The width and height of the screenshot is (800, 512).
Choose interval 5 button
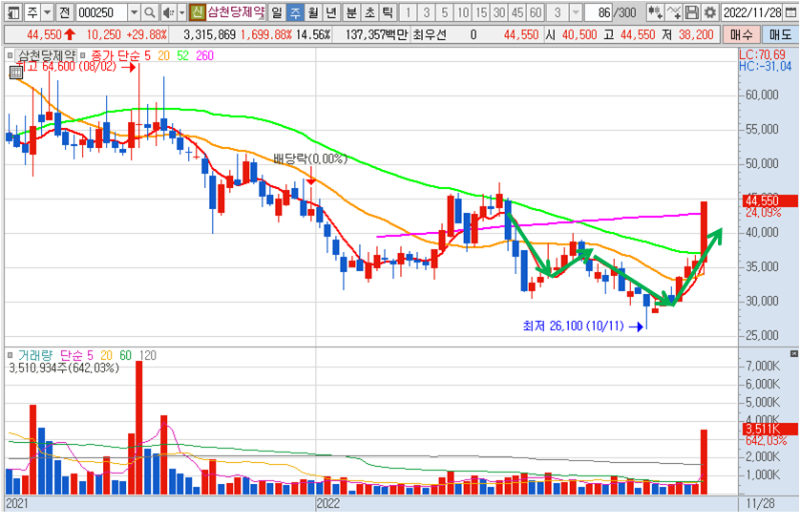(x=444, y=12)
